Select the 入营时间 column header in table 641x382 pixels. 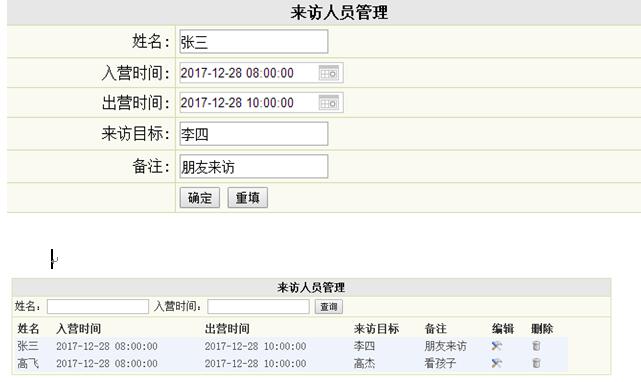pyautogui.click(x=78, y=329)
